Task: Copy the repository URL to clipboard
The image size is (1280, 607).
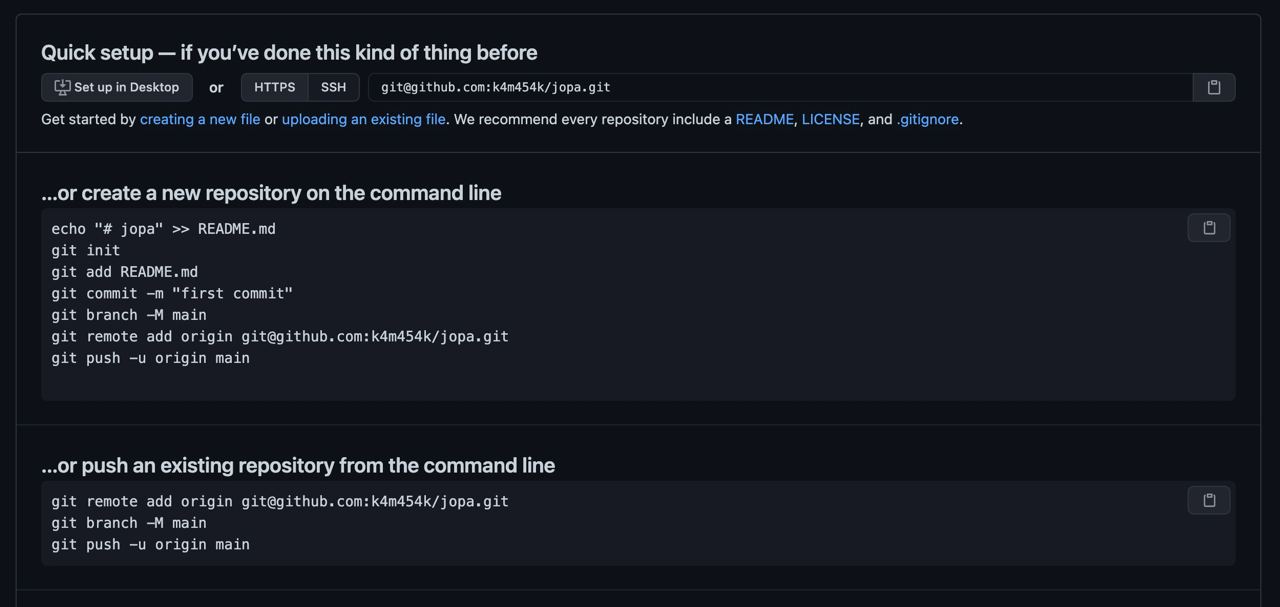Action: pyautogui.click(x=1214, y=87)
